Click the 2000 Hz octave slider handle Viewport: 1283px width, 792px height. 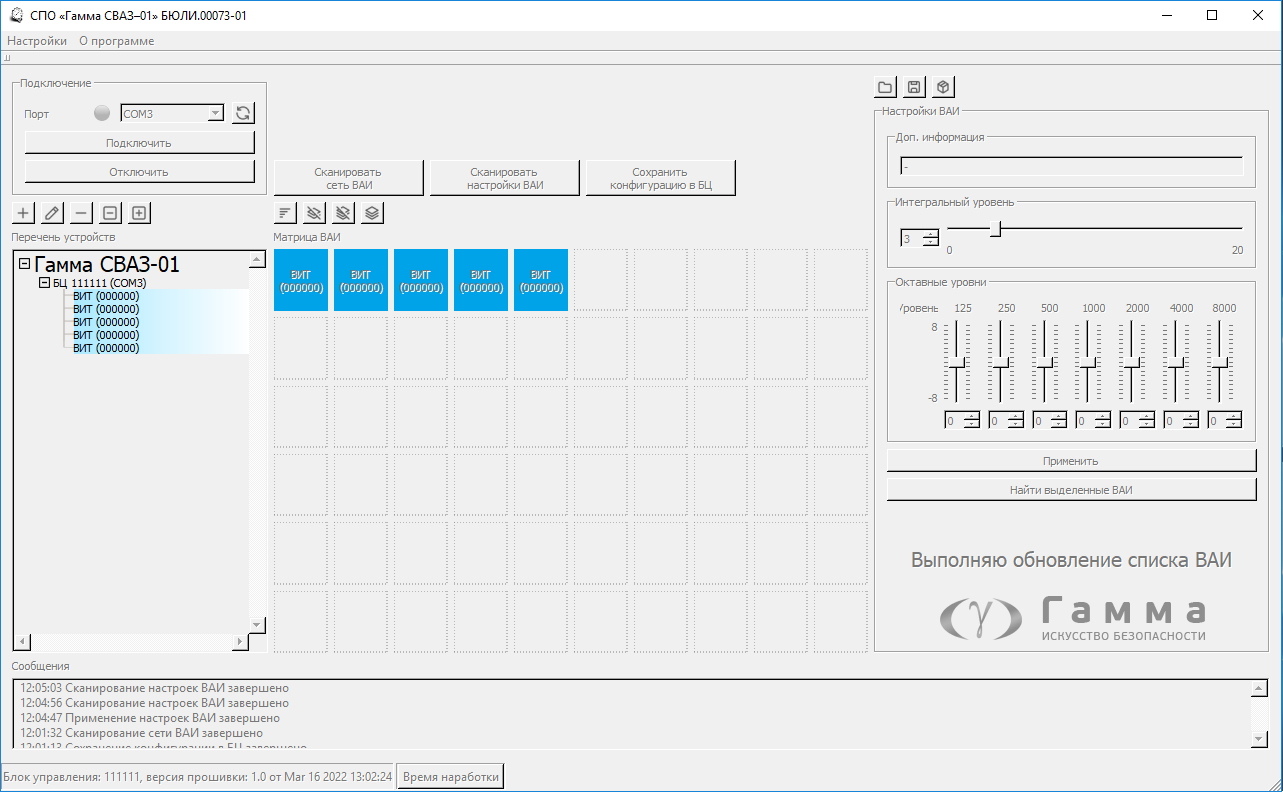[1132, 363]
